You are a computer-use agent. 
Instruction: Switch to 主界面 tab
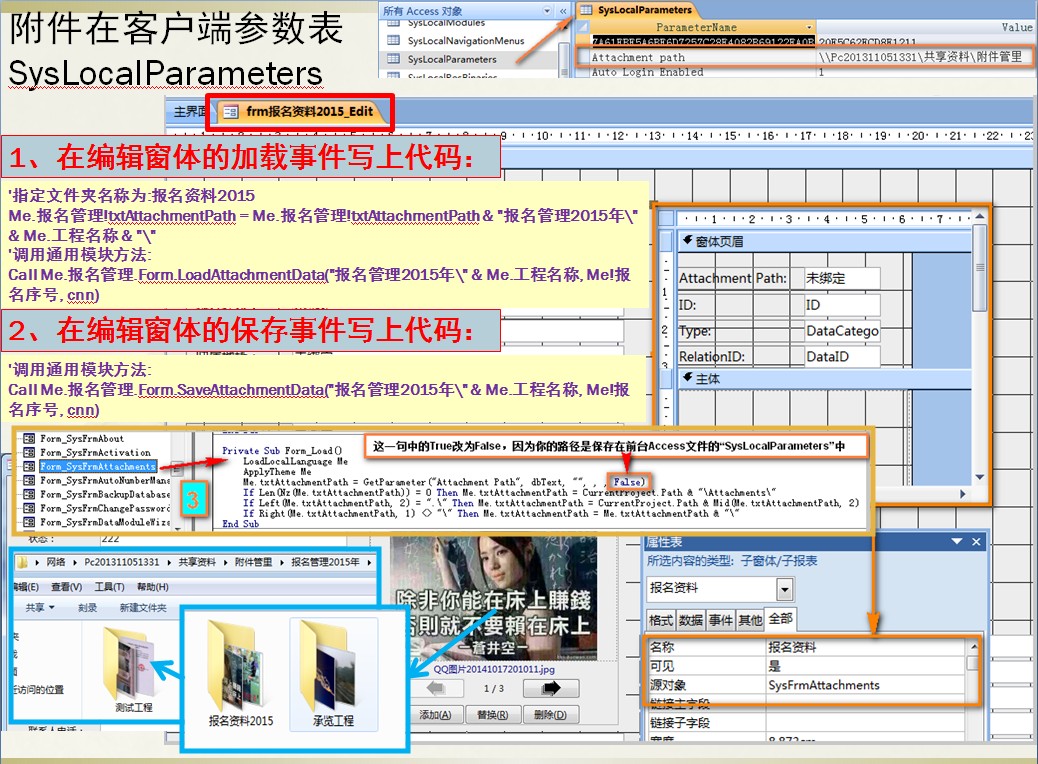pos(189,112)
